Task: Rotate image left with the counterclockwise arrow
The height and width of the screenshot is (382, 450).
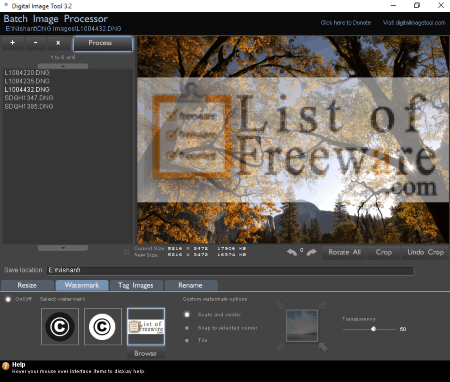Action: coord(292,252)
